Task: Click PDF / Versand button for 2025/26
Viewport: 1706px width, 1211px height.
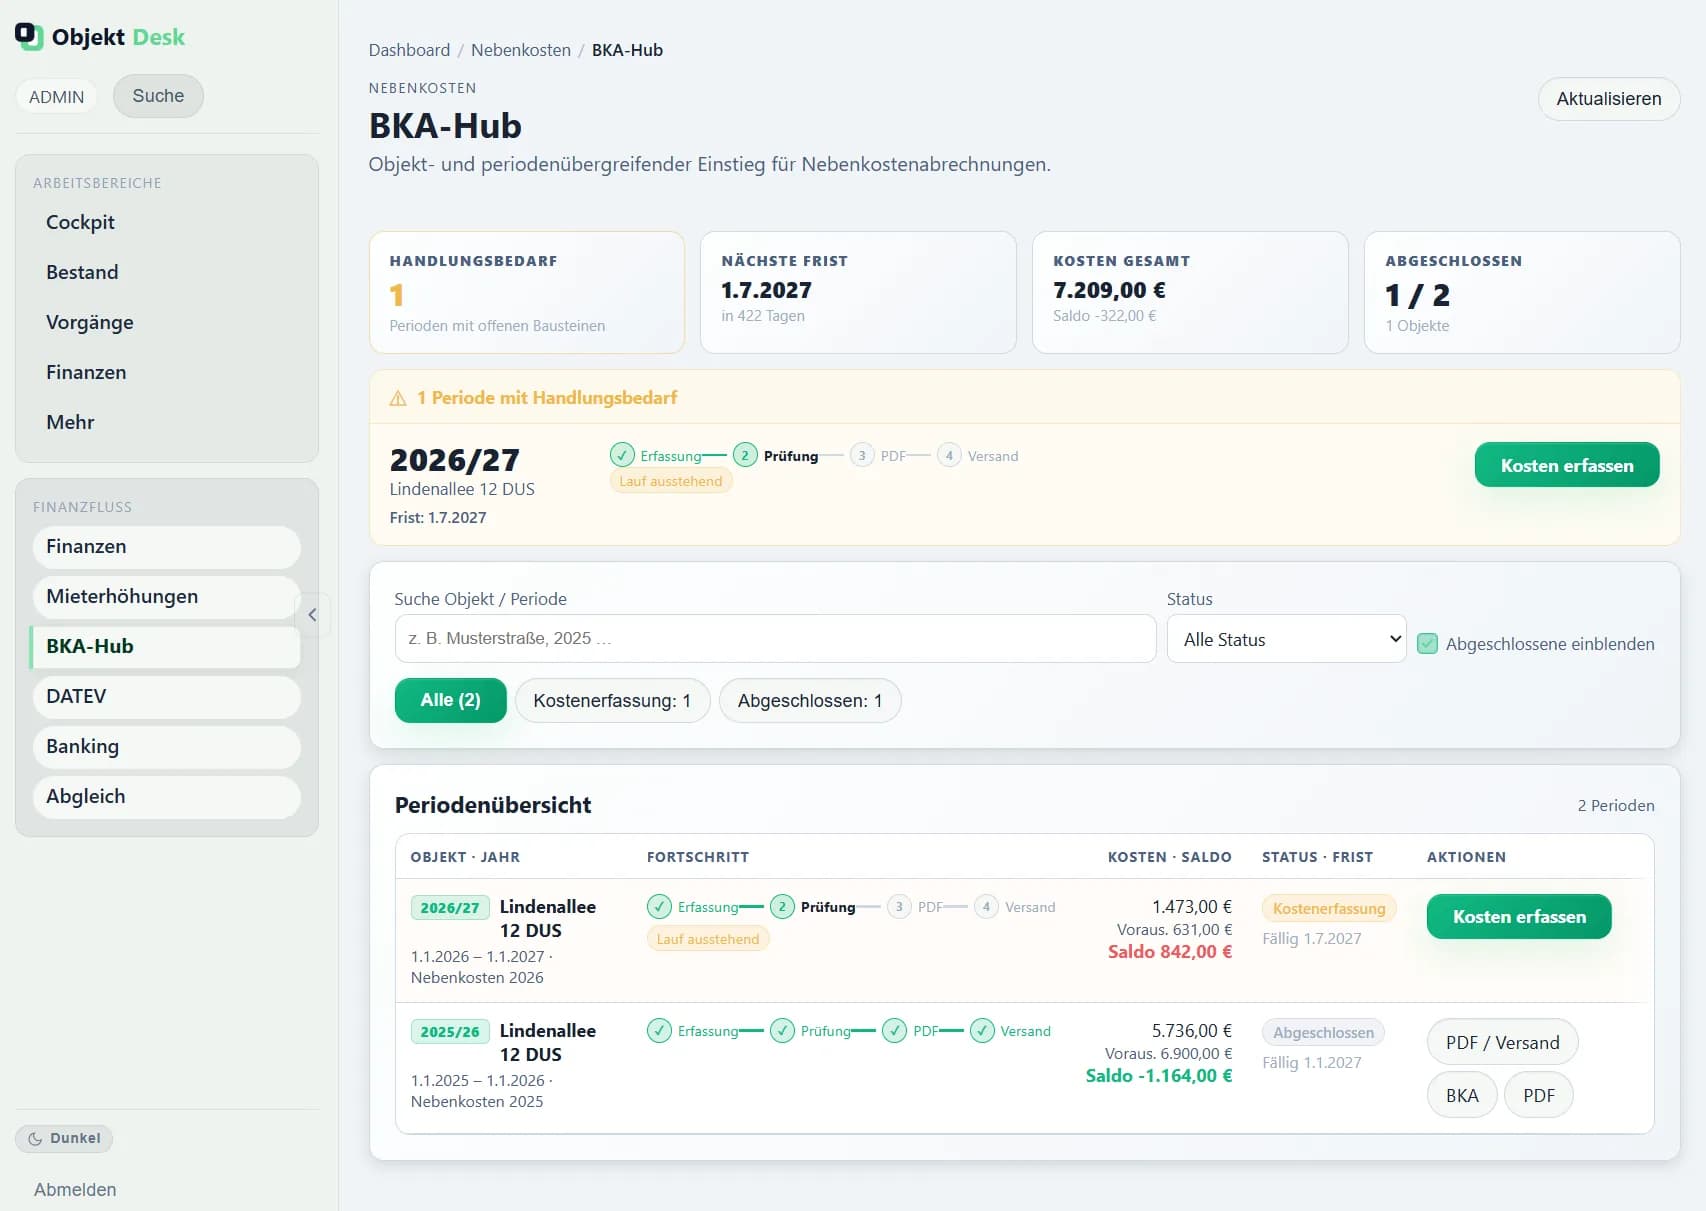Action: pos(1502,1043)
